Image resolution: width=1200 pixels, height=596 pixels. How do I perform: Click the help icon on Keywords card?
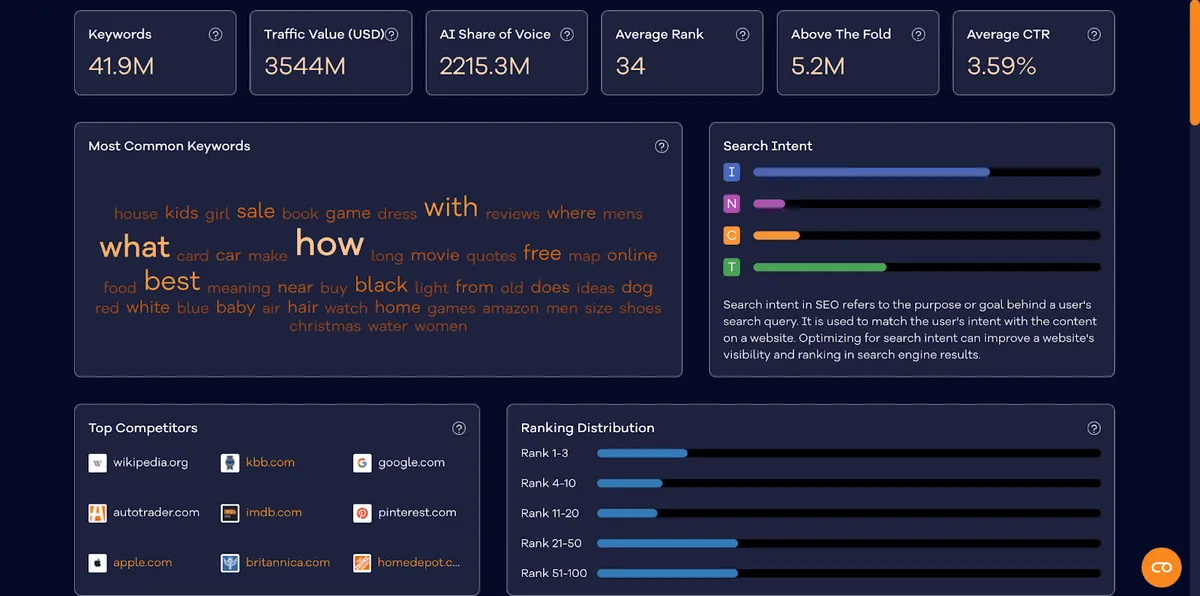pos(215,34)
